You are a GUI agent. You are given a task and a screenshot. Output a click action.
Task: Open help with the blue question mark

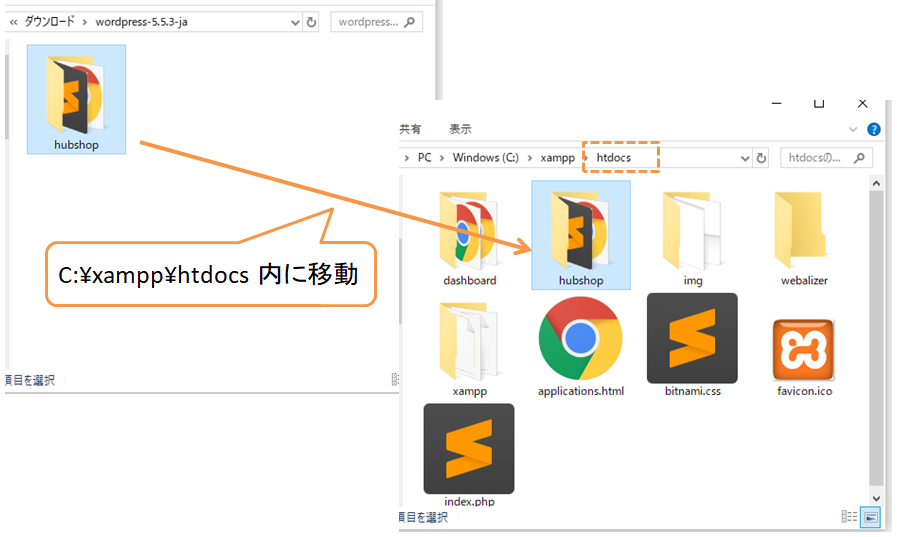click(x=874, y=129)
